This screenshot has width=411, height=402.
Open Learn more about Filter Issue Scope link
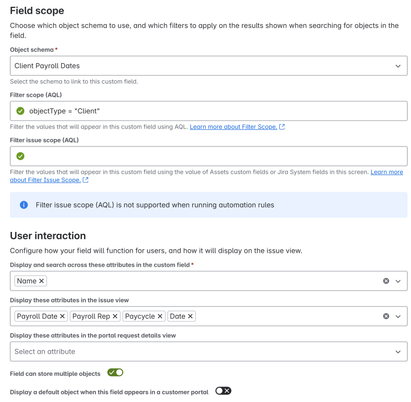coord(206,176)
